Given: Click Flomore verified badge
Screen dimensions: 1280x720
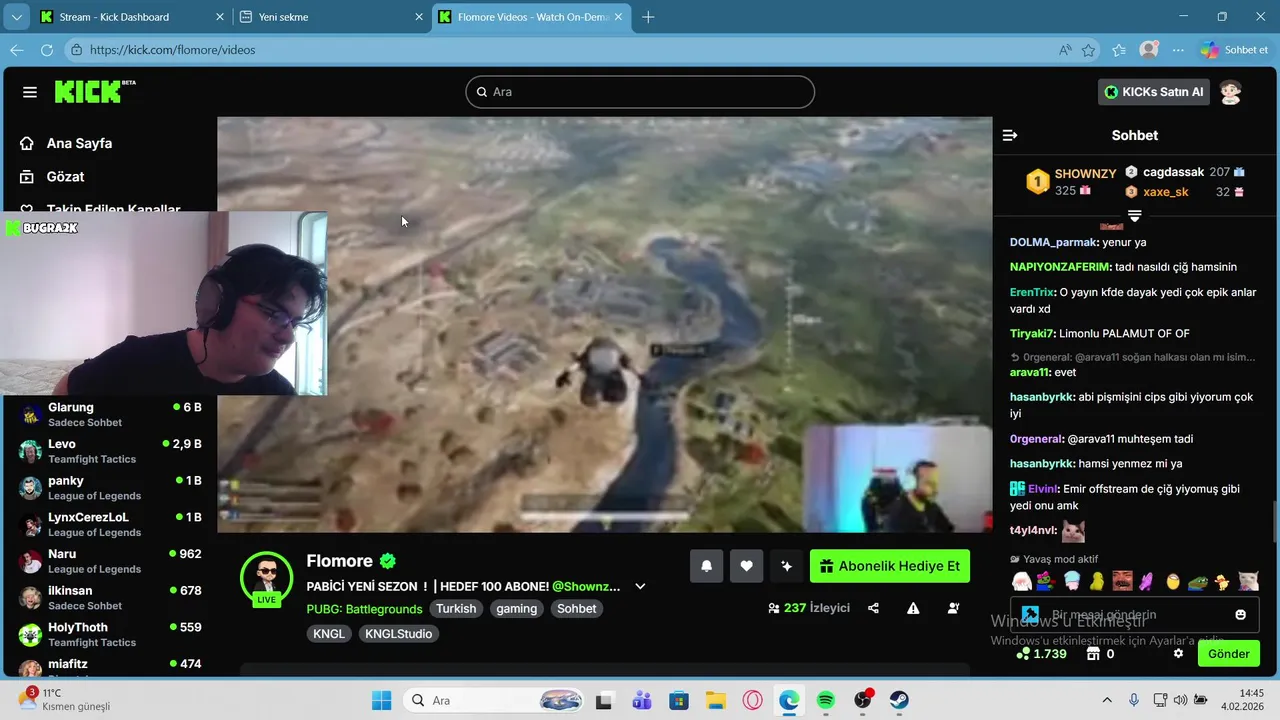Looking at the screenshot, I should pyautogui.click(x=388, y=561).
